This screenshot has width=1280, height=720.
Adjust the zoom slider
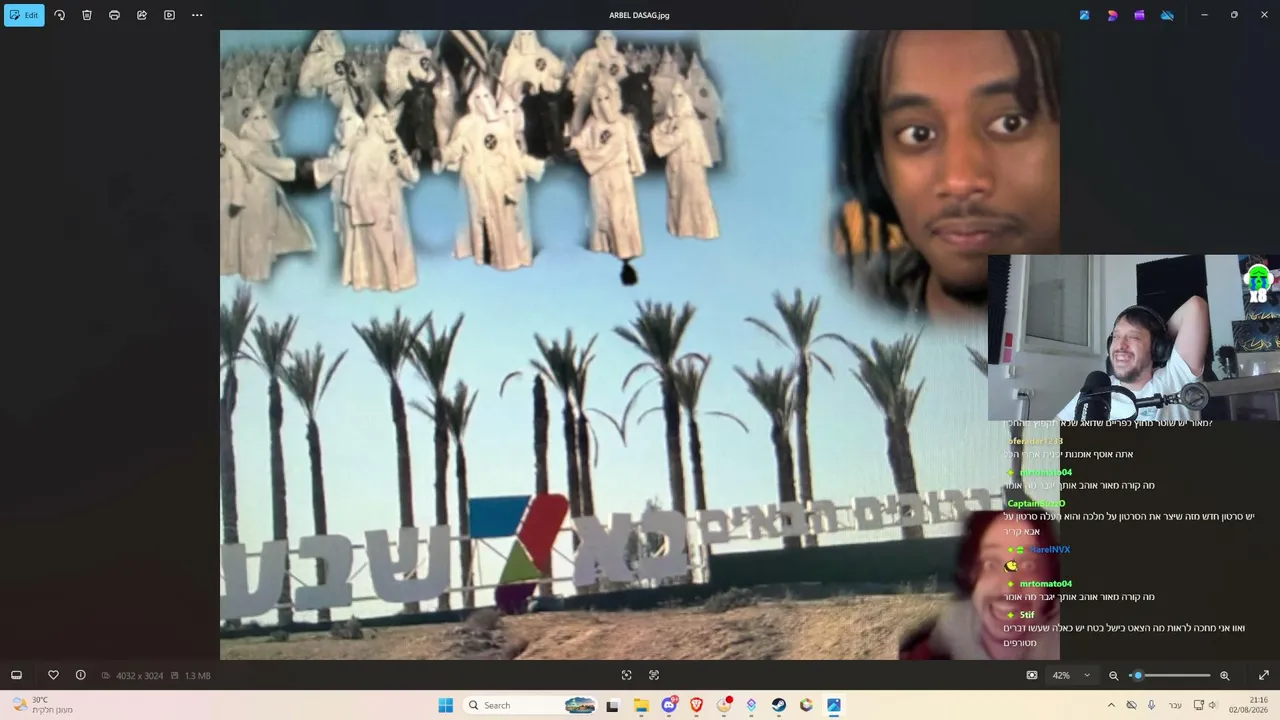(1170, 675)
